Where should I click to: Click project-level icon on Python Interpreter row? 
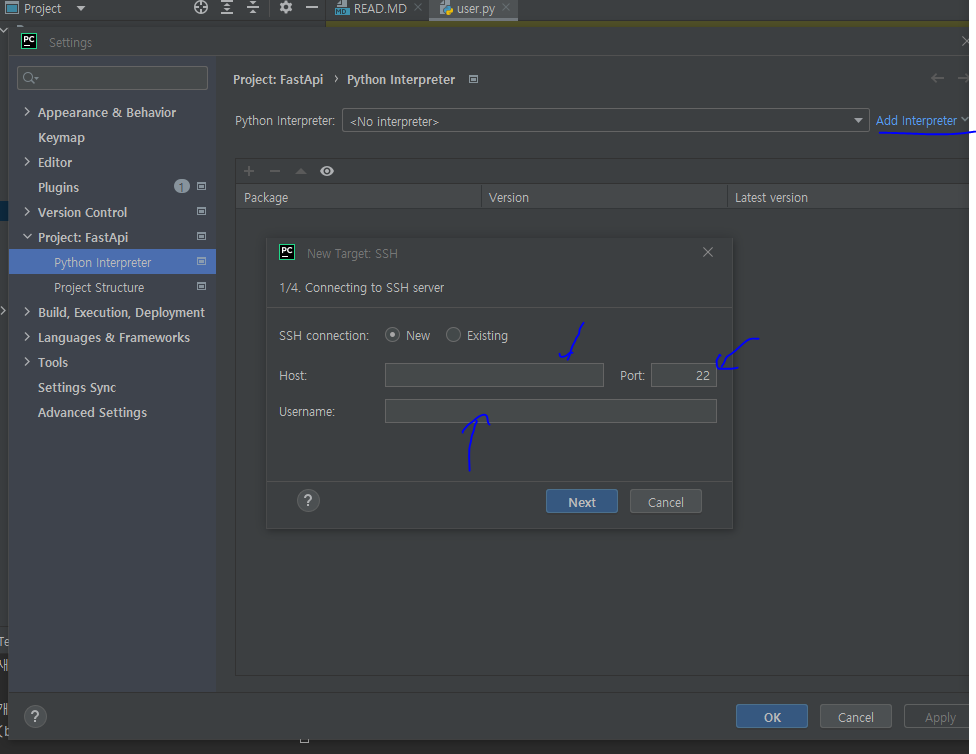201,261
